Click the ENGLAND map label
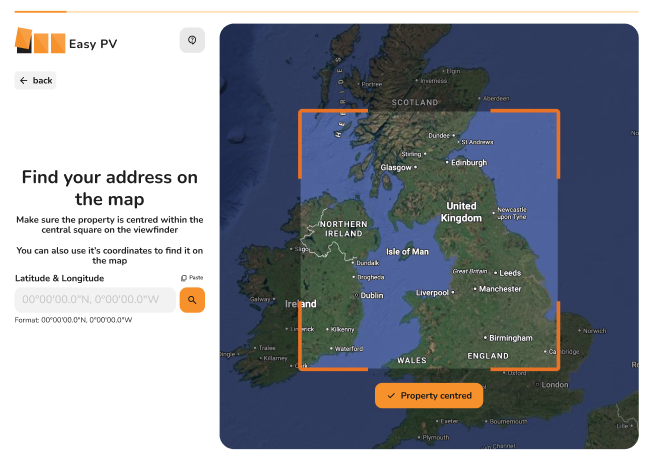Image resolution: width=654 pixels, height=464 pixels. (x=488, y=356)
